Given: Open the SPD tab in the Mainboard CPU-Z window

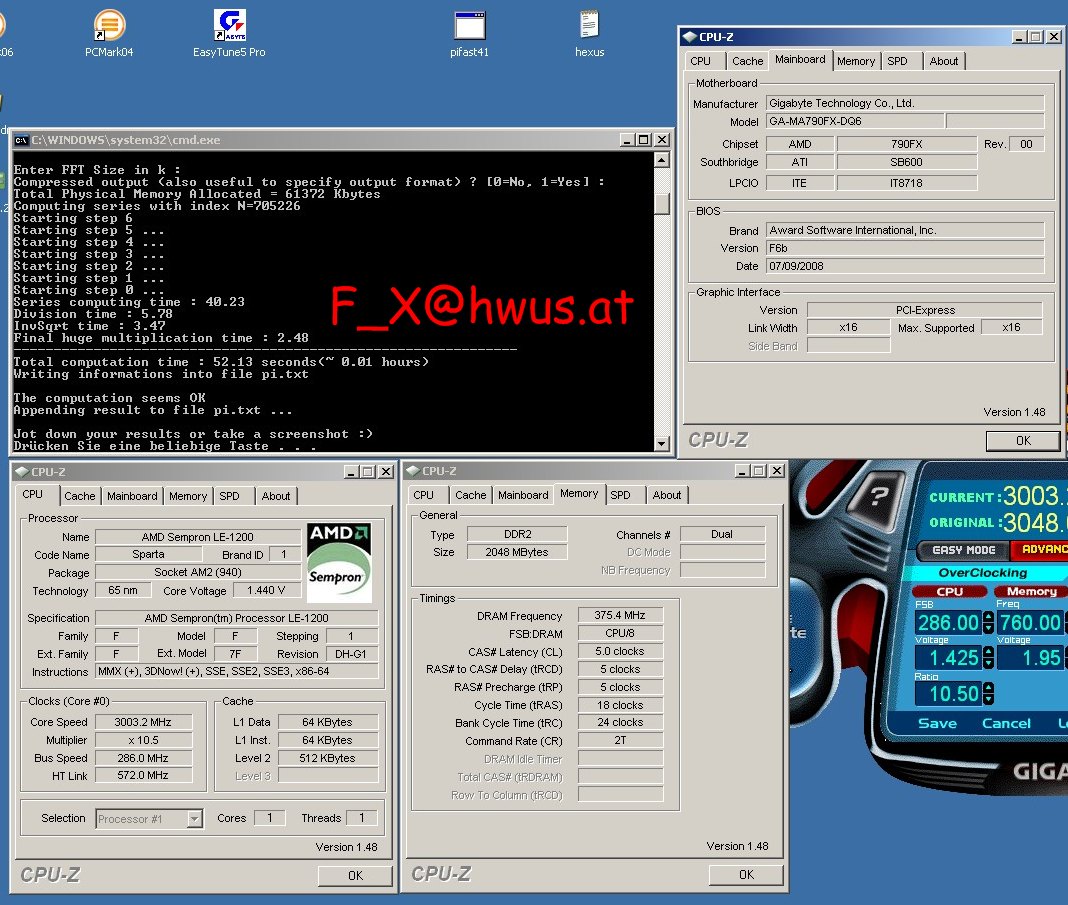Looking at the screenshot, I should click(x=897, y=61).
